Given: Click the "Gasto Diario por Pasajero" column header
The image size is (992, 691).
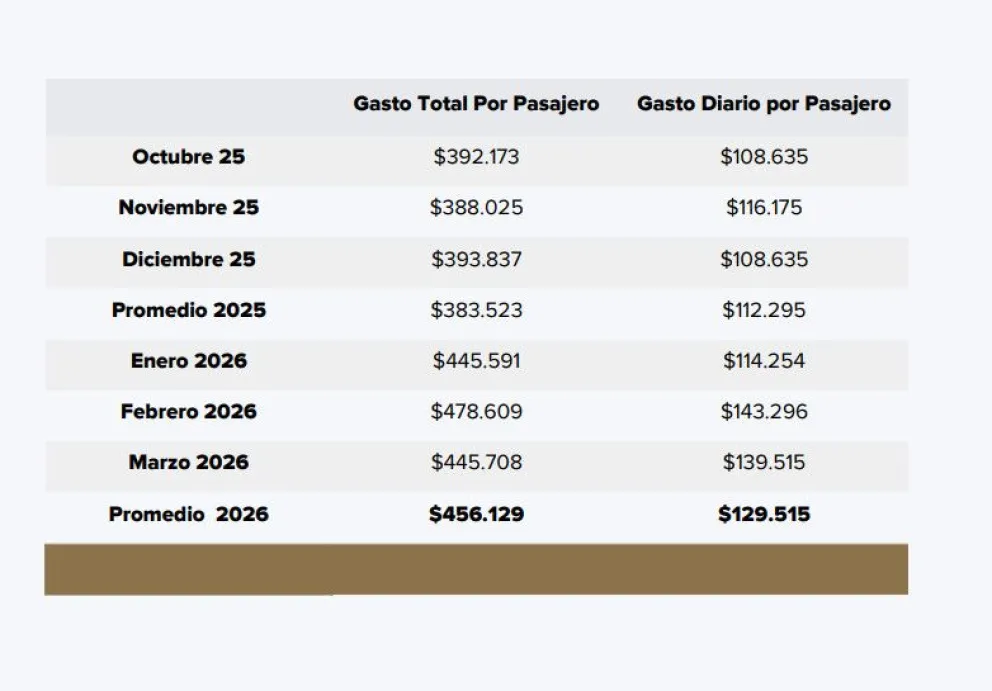Looking at the screenshot, I should (763, 104).
